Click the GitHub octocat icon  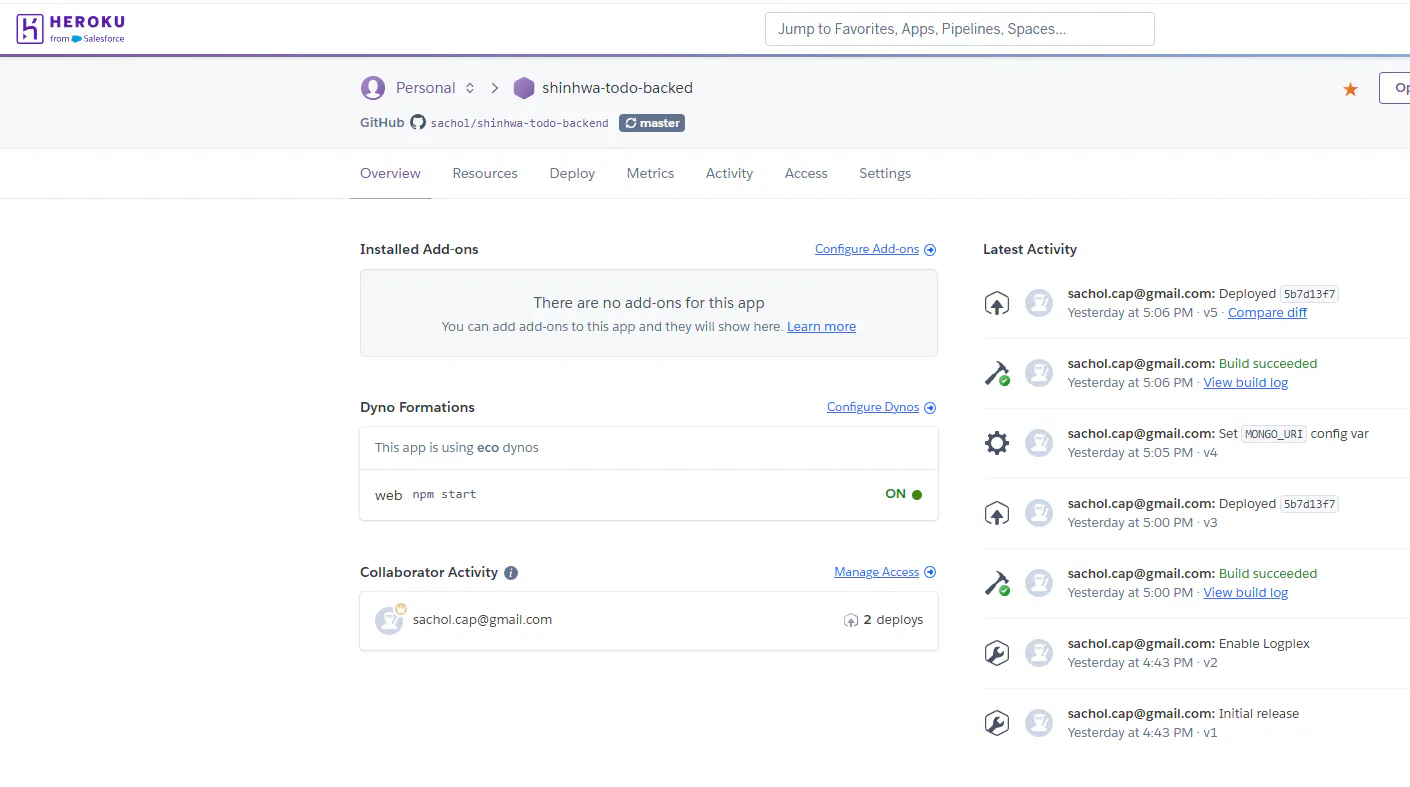pyautogui.click(x=418, y=123)
